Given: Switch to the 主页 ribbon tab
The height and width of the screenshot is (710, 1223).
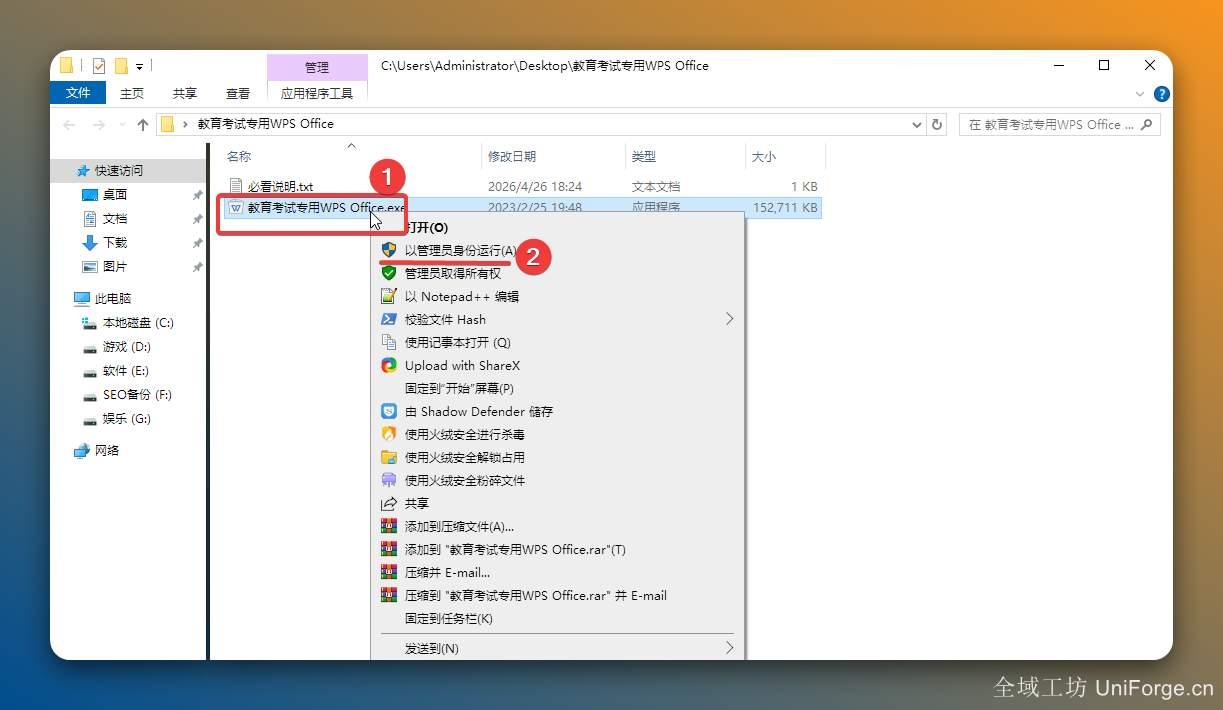Looking at the screenshot, I should [x=132, y=93].
